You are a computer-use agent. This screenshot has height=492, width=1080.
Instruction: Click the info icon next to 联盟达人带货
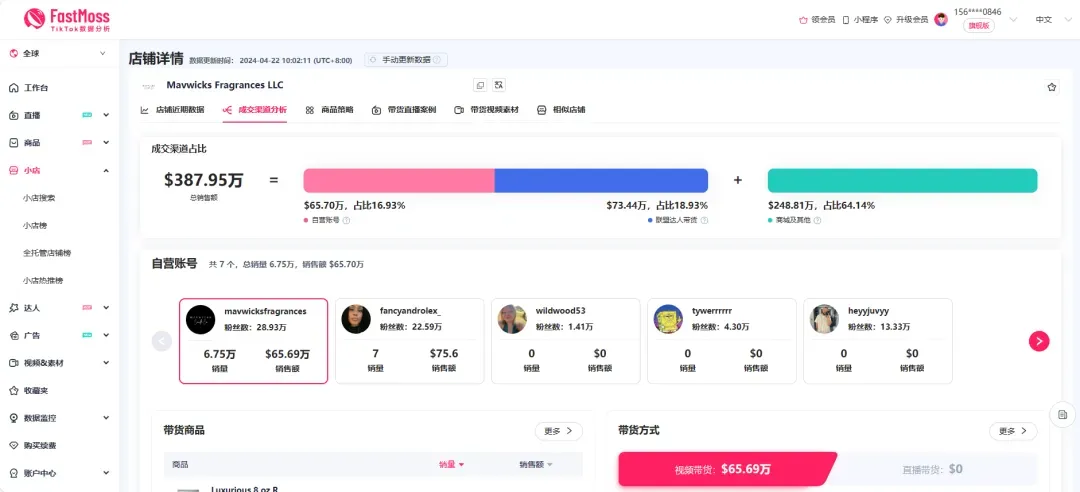point(705,221)
